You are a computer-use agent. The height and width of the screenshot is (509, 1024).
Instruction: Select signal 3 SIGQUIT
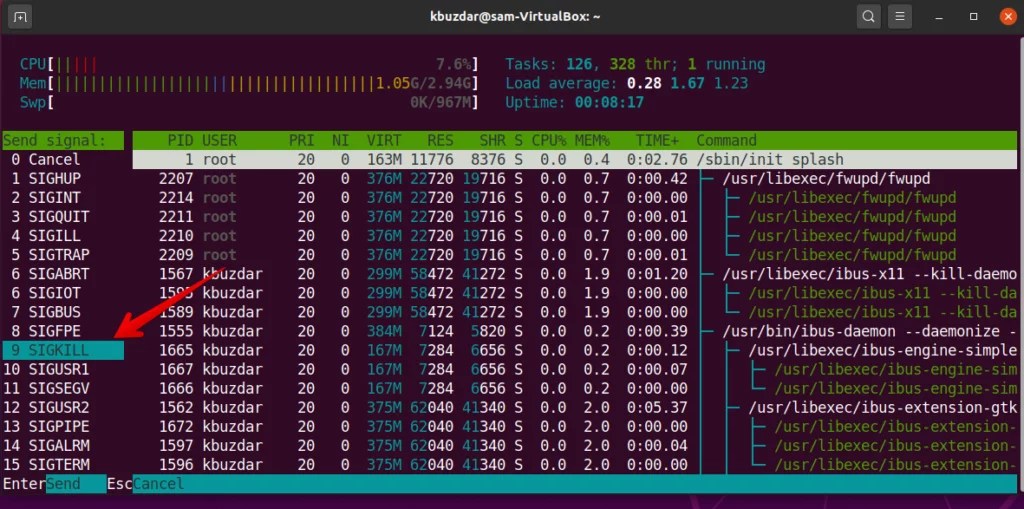(x=63, y=216)
